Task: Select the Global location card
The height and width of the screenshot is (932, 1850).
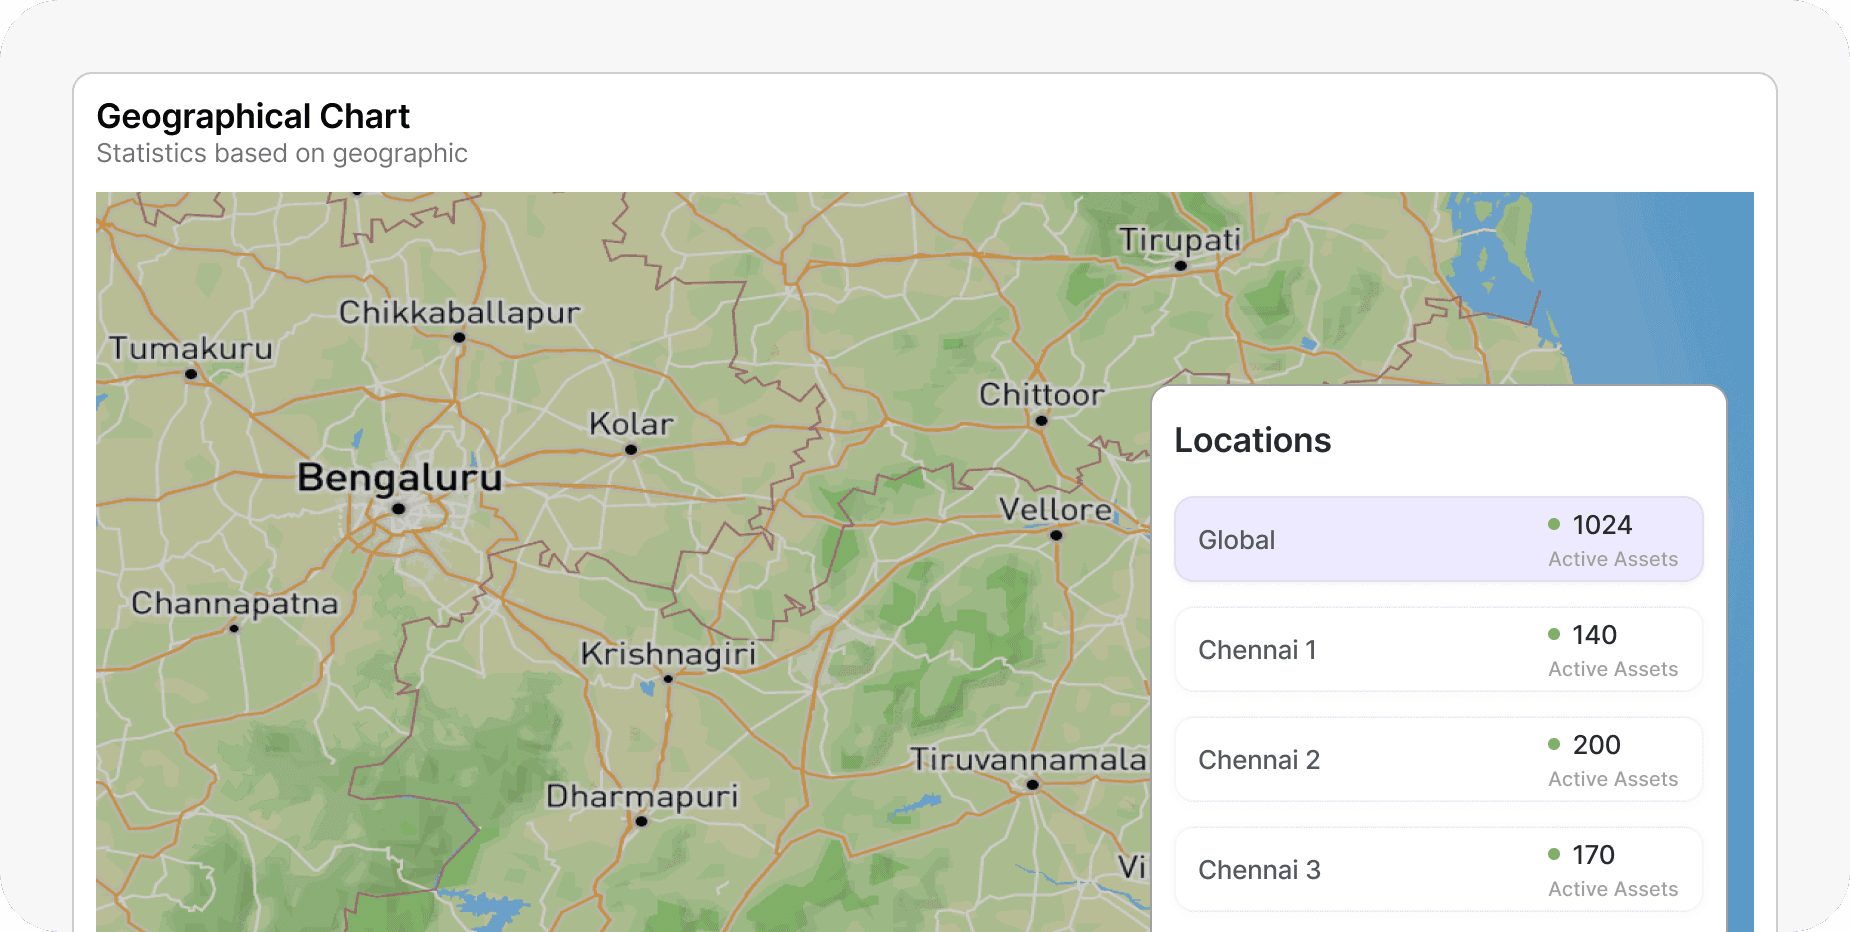Action: (1438, 539)
